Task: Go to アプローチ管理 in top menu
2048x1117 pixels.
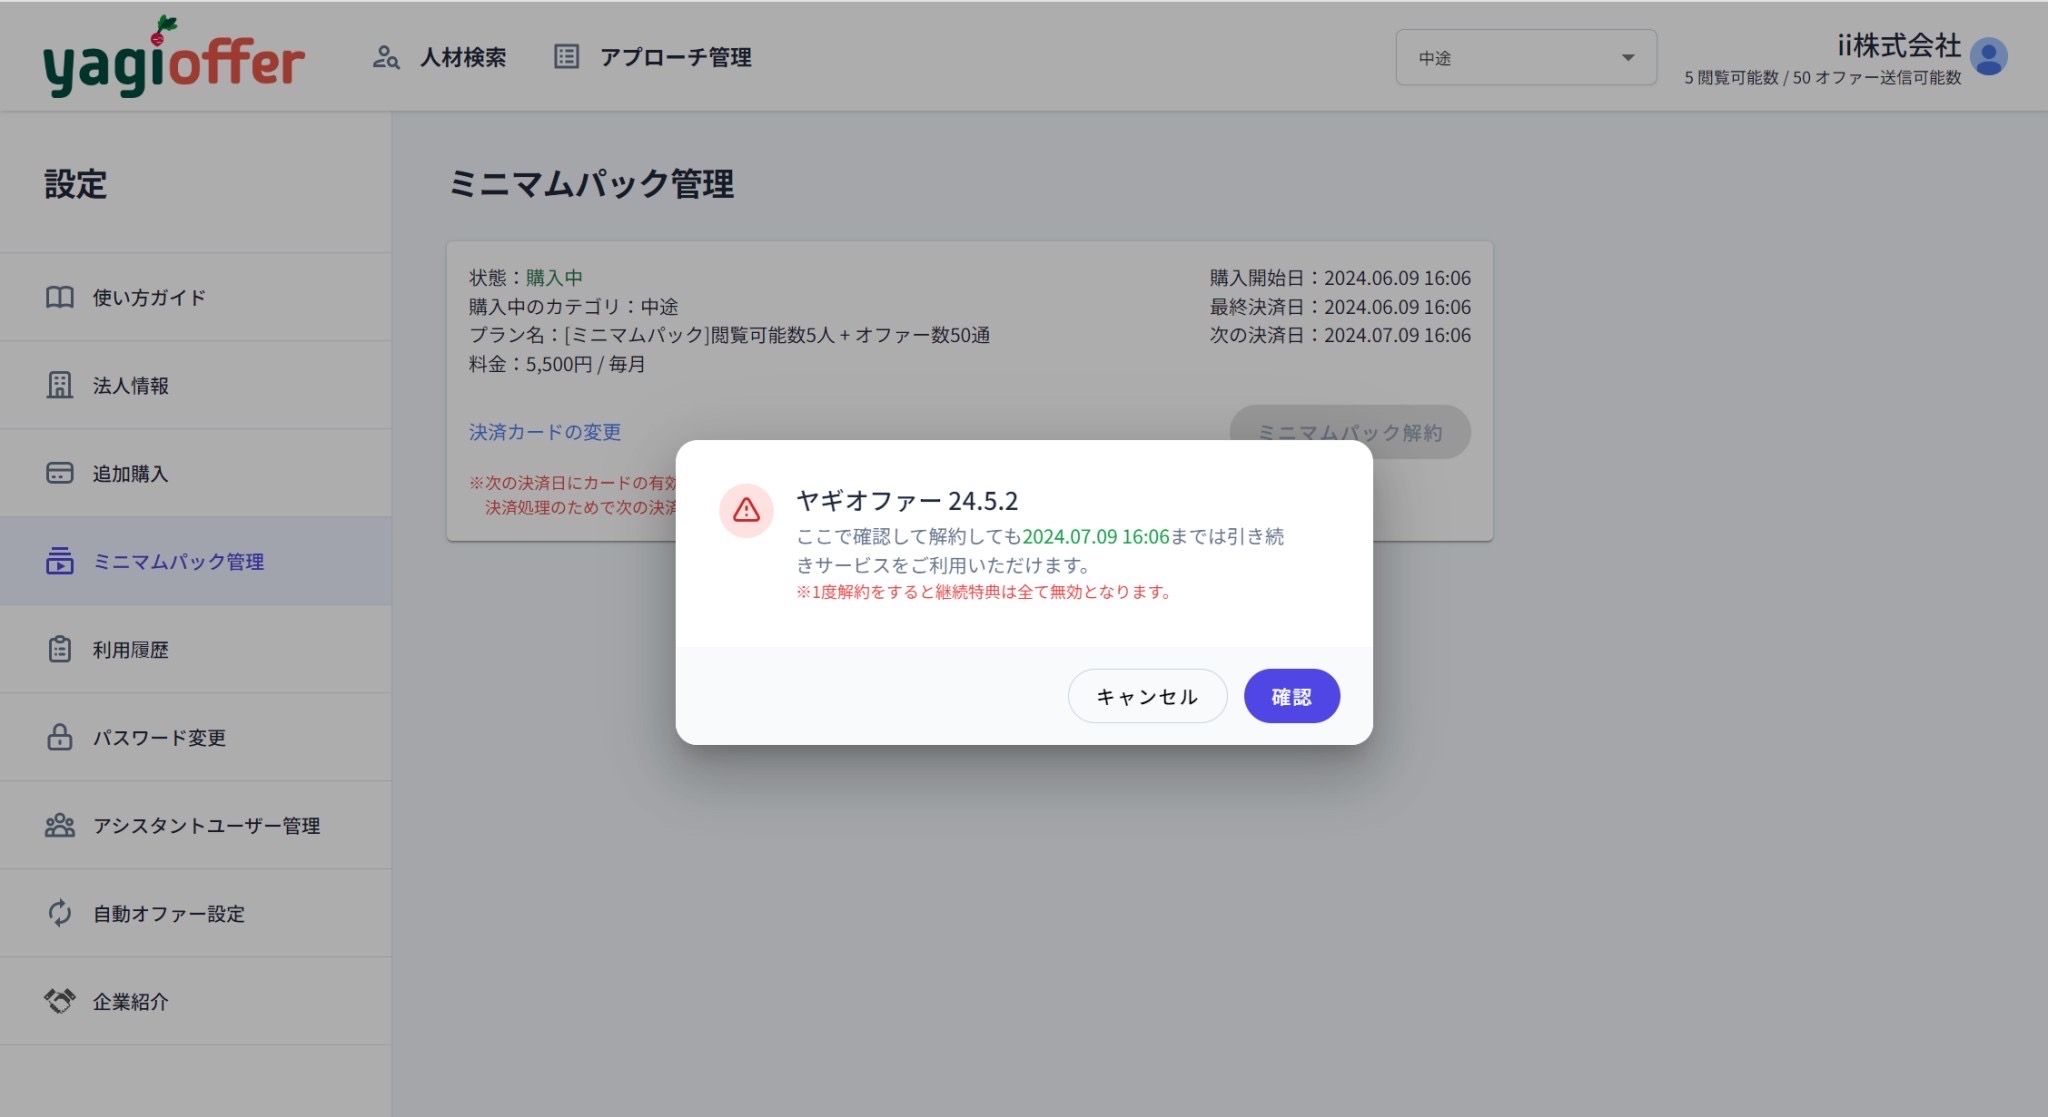Action: click(x=675, y=57)
